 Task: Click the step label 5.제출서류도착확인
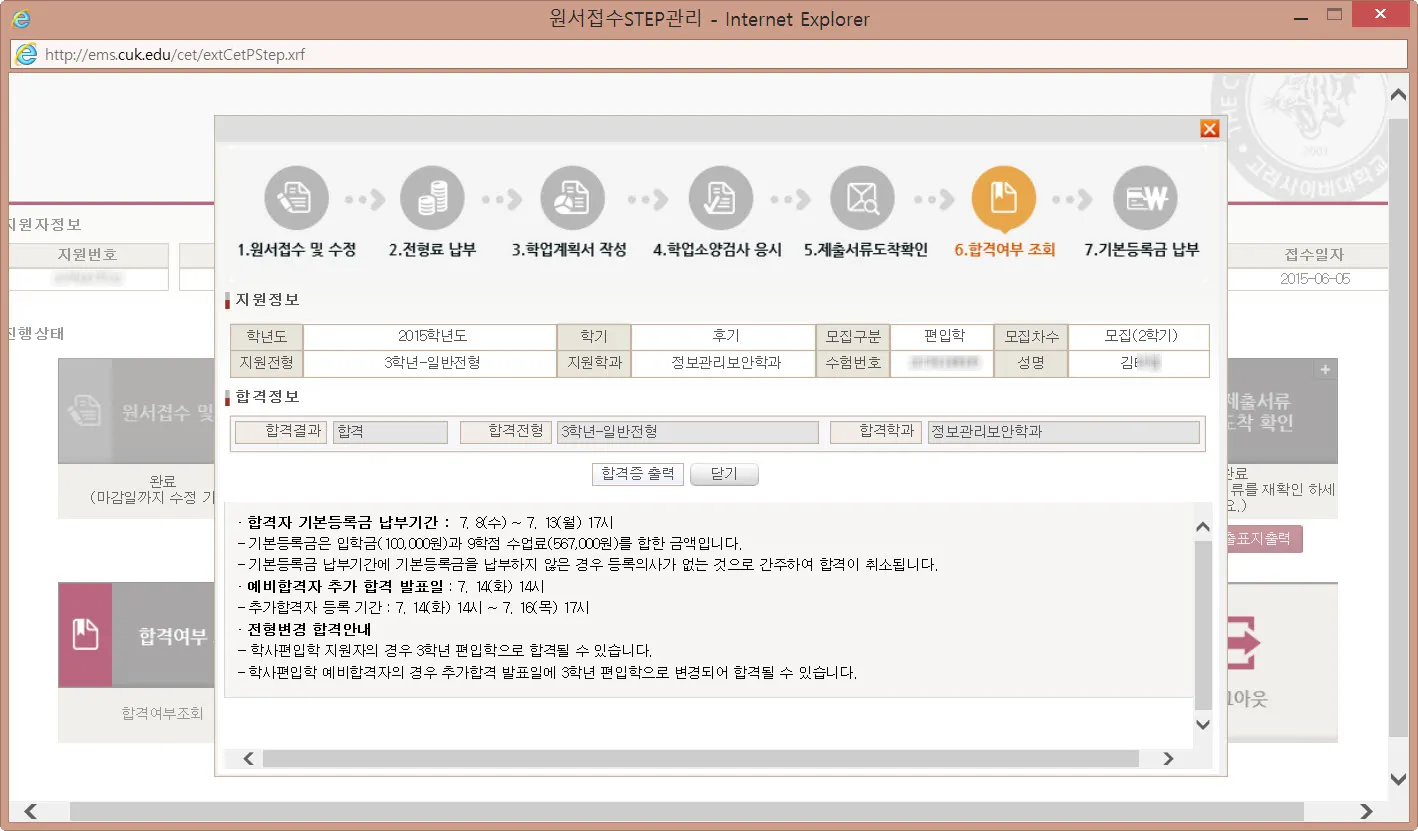coord(865,250)
